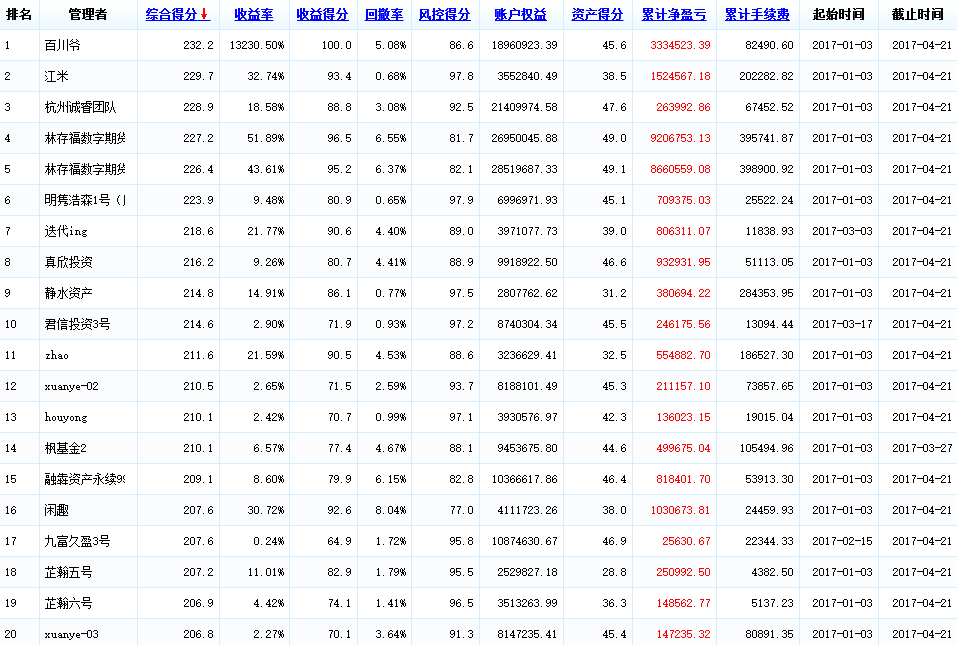Image resolution: width=957 pixels, height=645 pixels.
Task: Click the 明隽浩森1号 manager name
Action: point(85,200)
